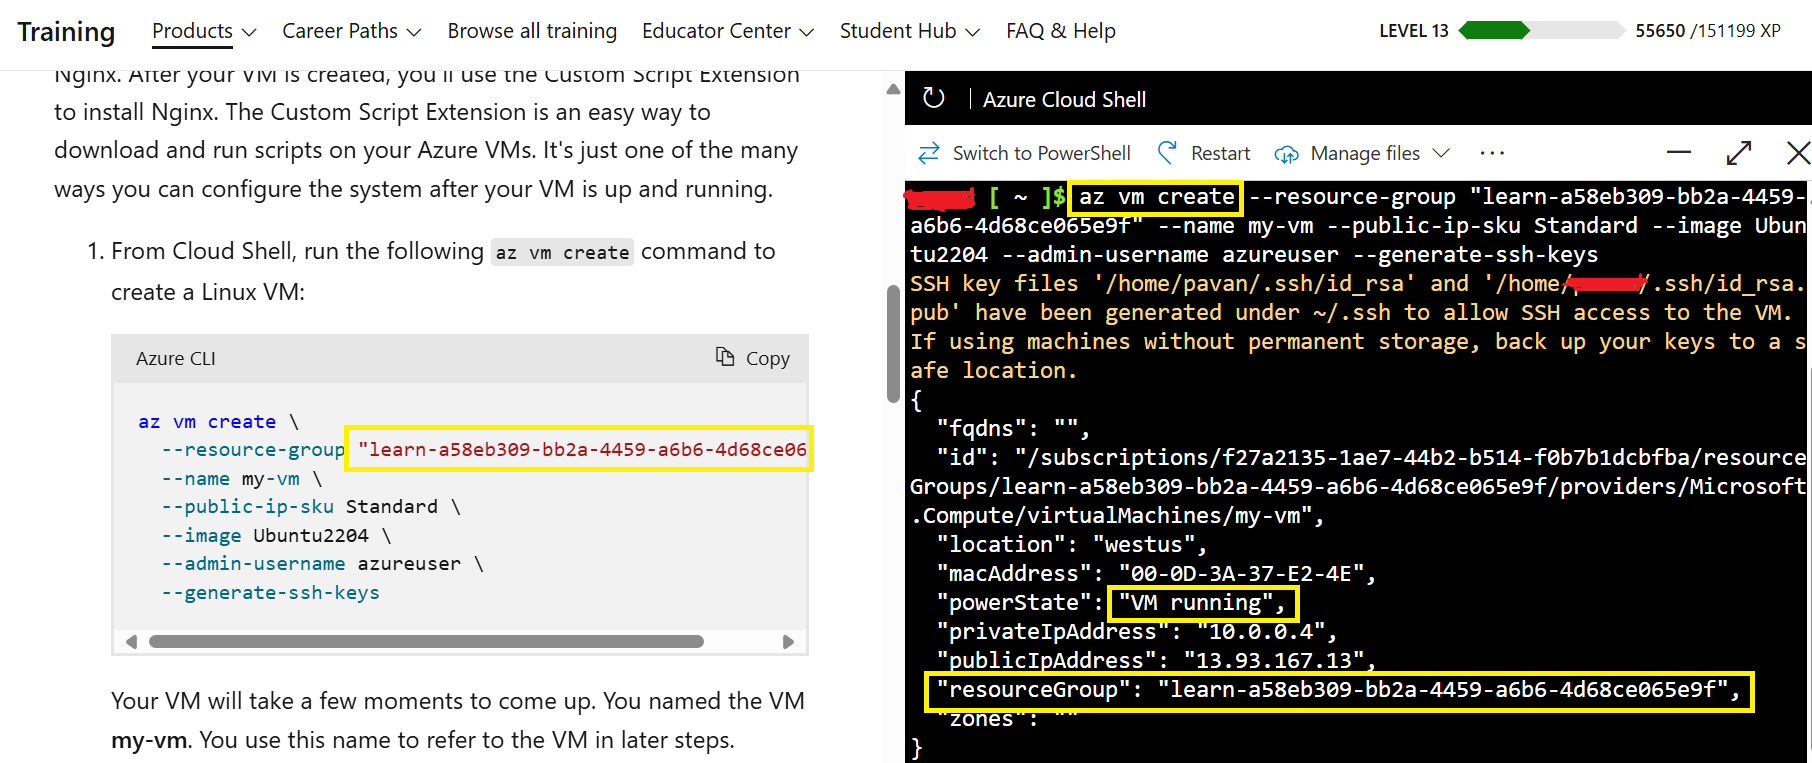Click the --resource-group line in code block
Image resolution: width=1812 pixels, height=763 pixels.
coord(484,450)
